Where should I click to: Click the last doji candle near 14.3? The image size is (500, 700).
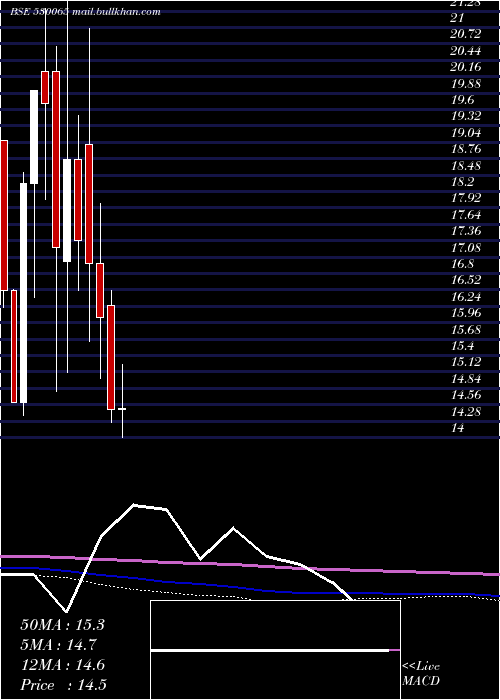point(122,408)
